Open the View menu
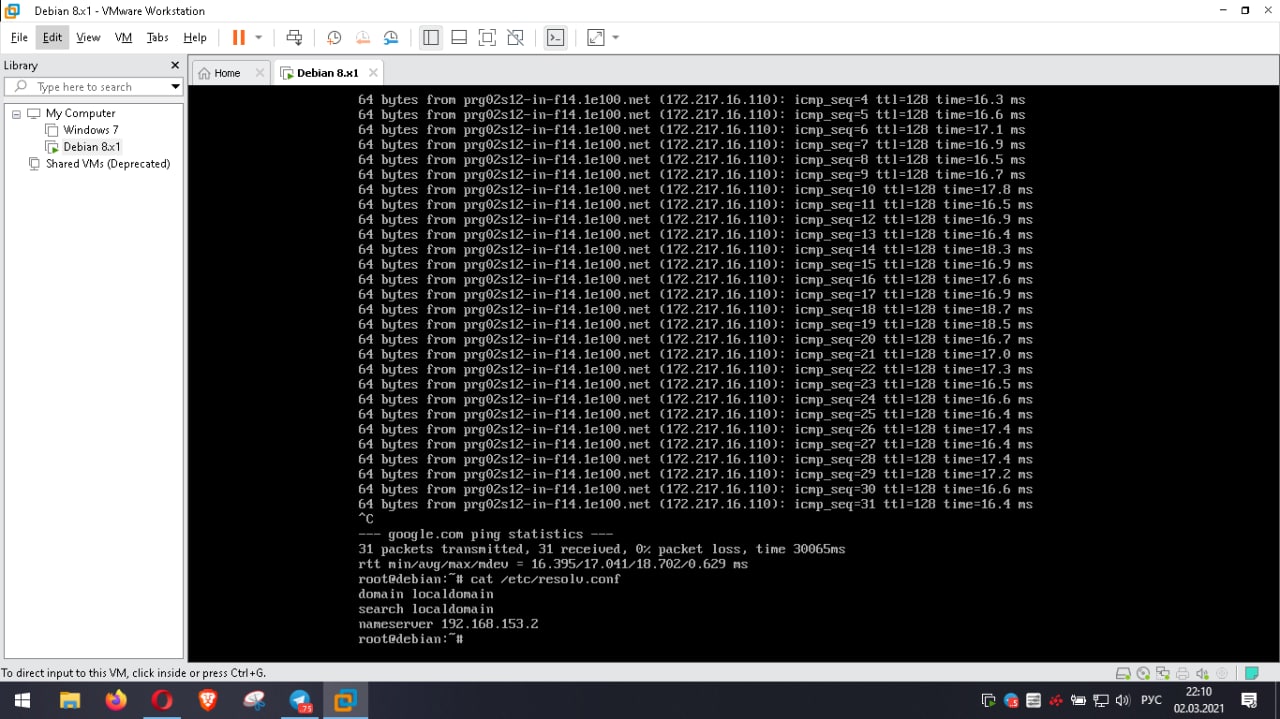 click(88, 37)
